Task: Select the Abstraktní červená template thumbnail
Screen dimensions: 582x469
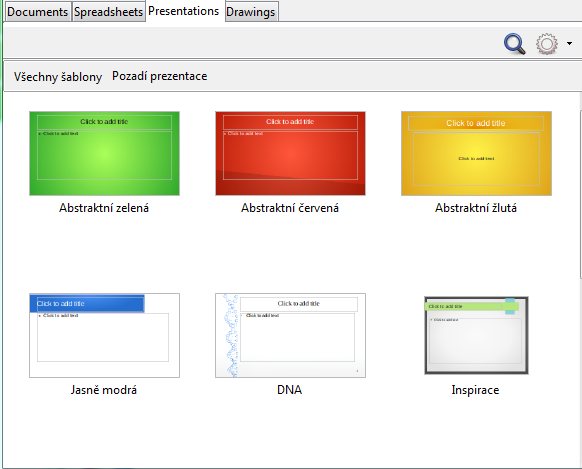Action: [x=290, y=153]
